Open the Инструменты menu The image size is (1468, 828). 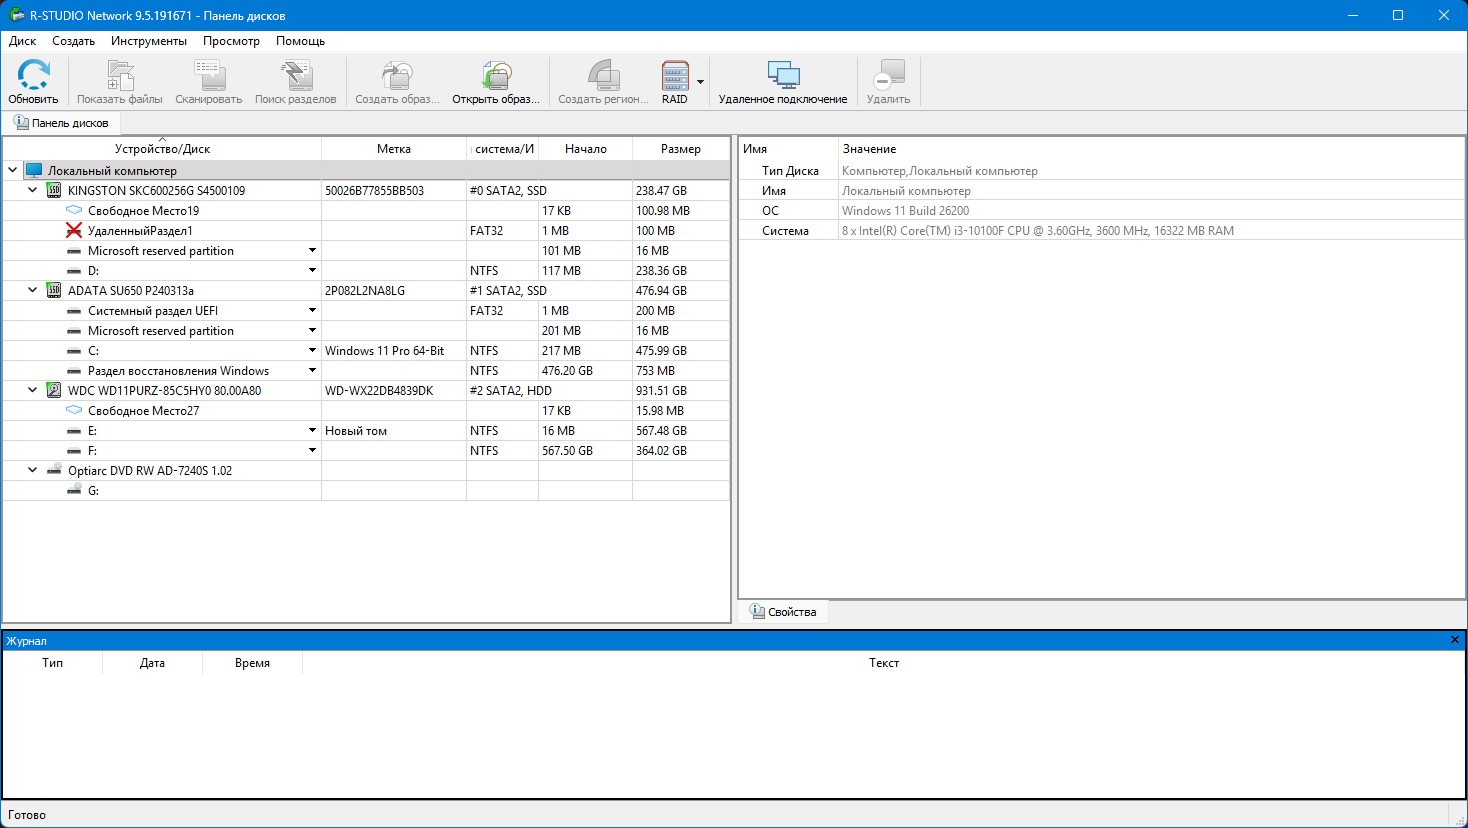tap(149, 41)
